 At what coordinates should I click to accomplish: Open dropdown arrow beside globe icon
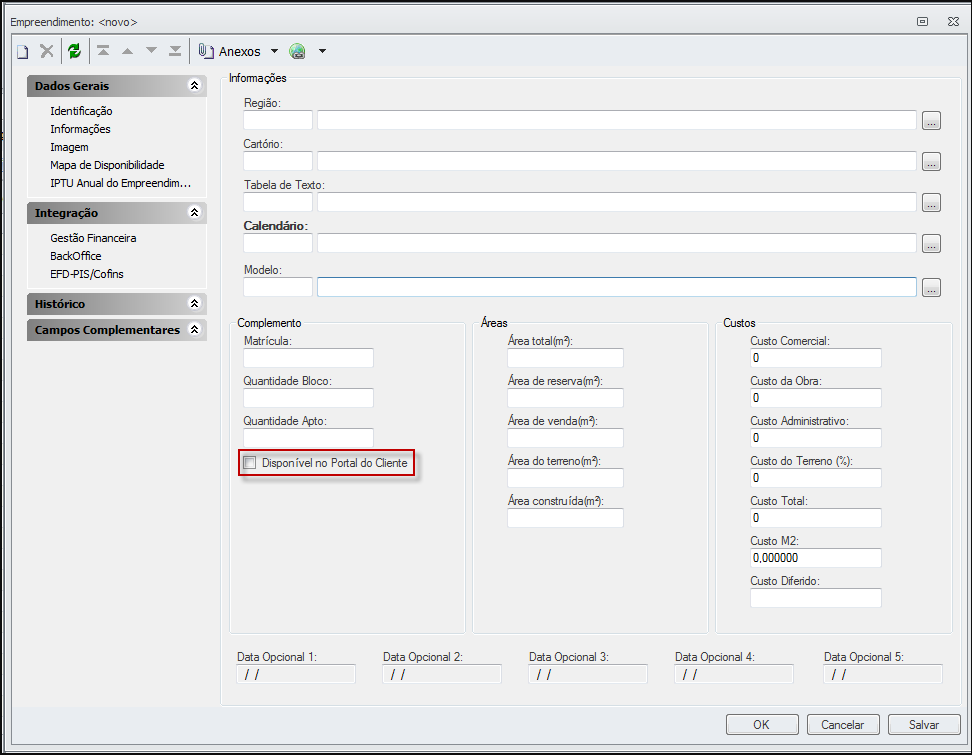(x=322, y=51)
